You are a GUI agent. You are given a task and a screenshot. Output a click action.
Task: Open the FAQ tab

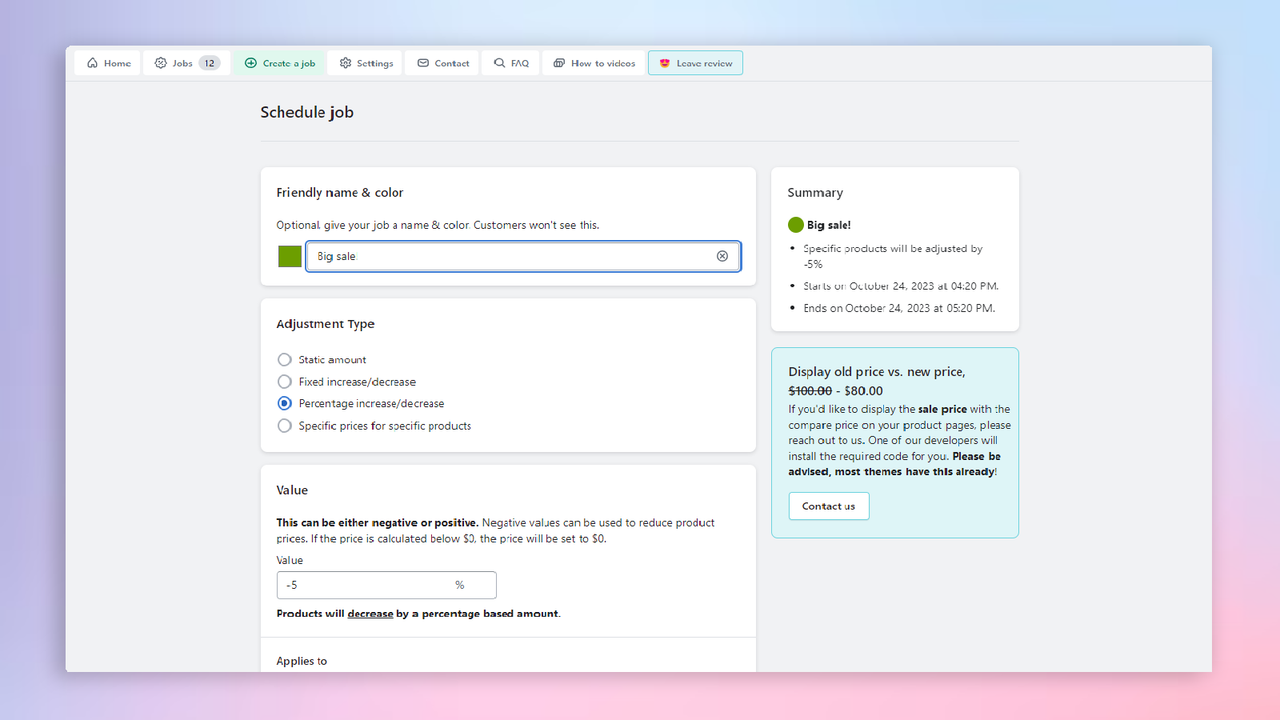(x=511, y=63)
